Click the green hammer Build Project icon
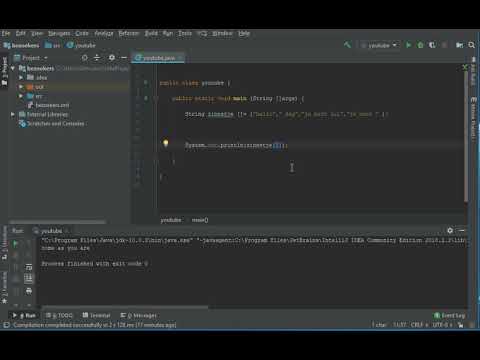This screenshot has width=480, height=360. (347, 45)
